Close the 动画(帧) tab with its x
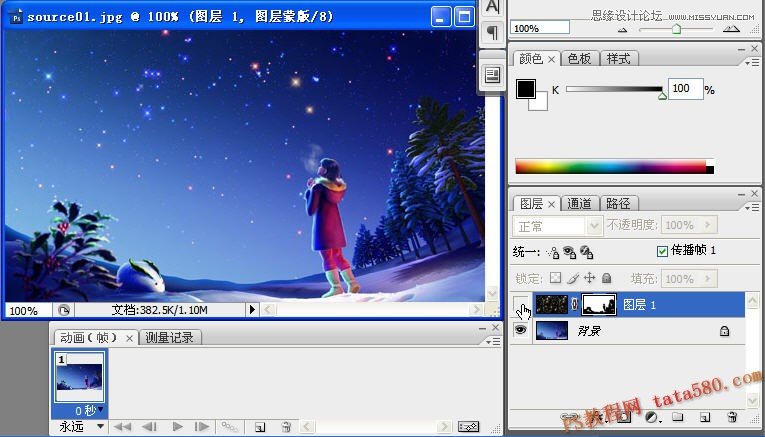The width and height of the screenshot is (765, 437). click(x=129, y=338)
